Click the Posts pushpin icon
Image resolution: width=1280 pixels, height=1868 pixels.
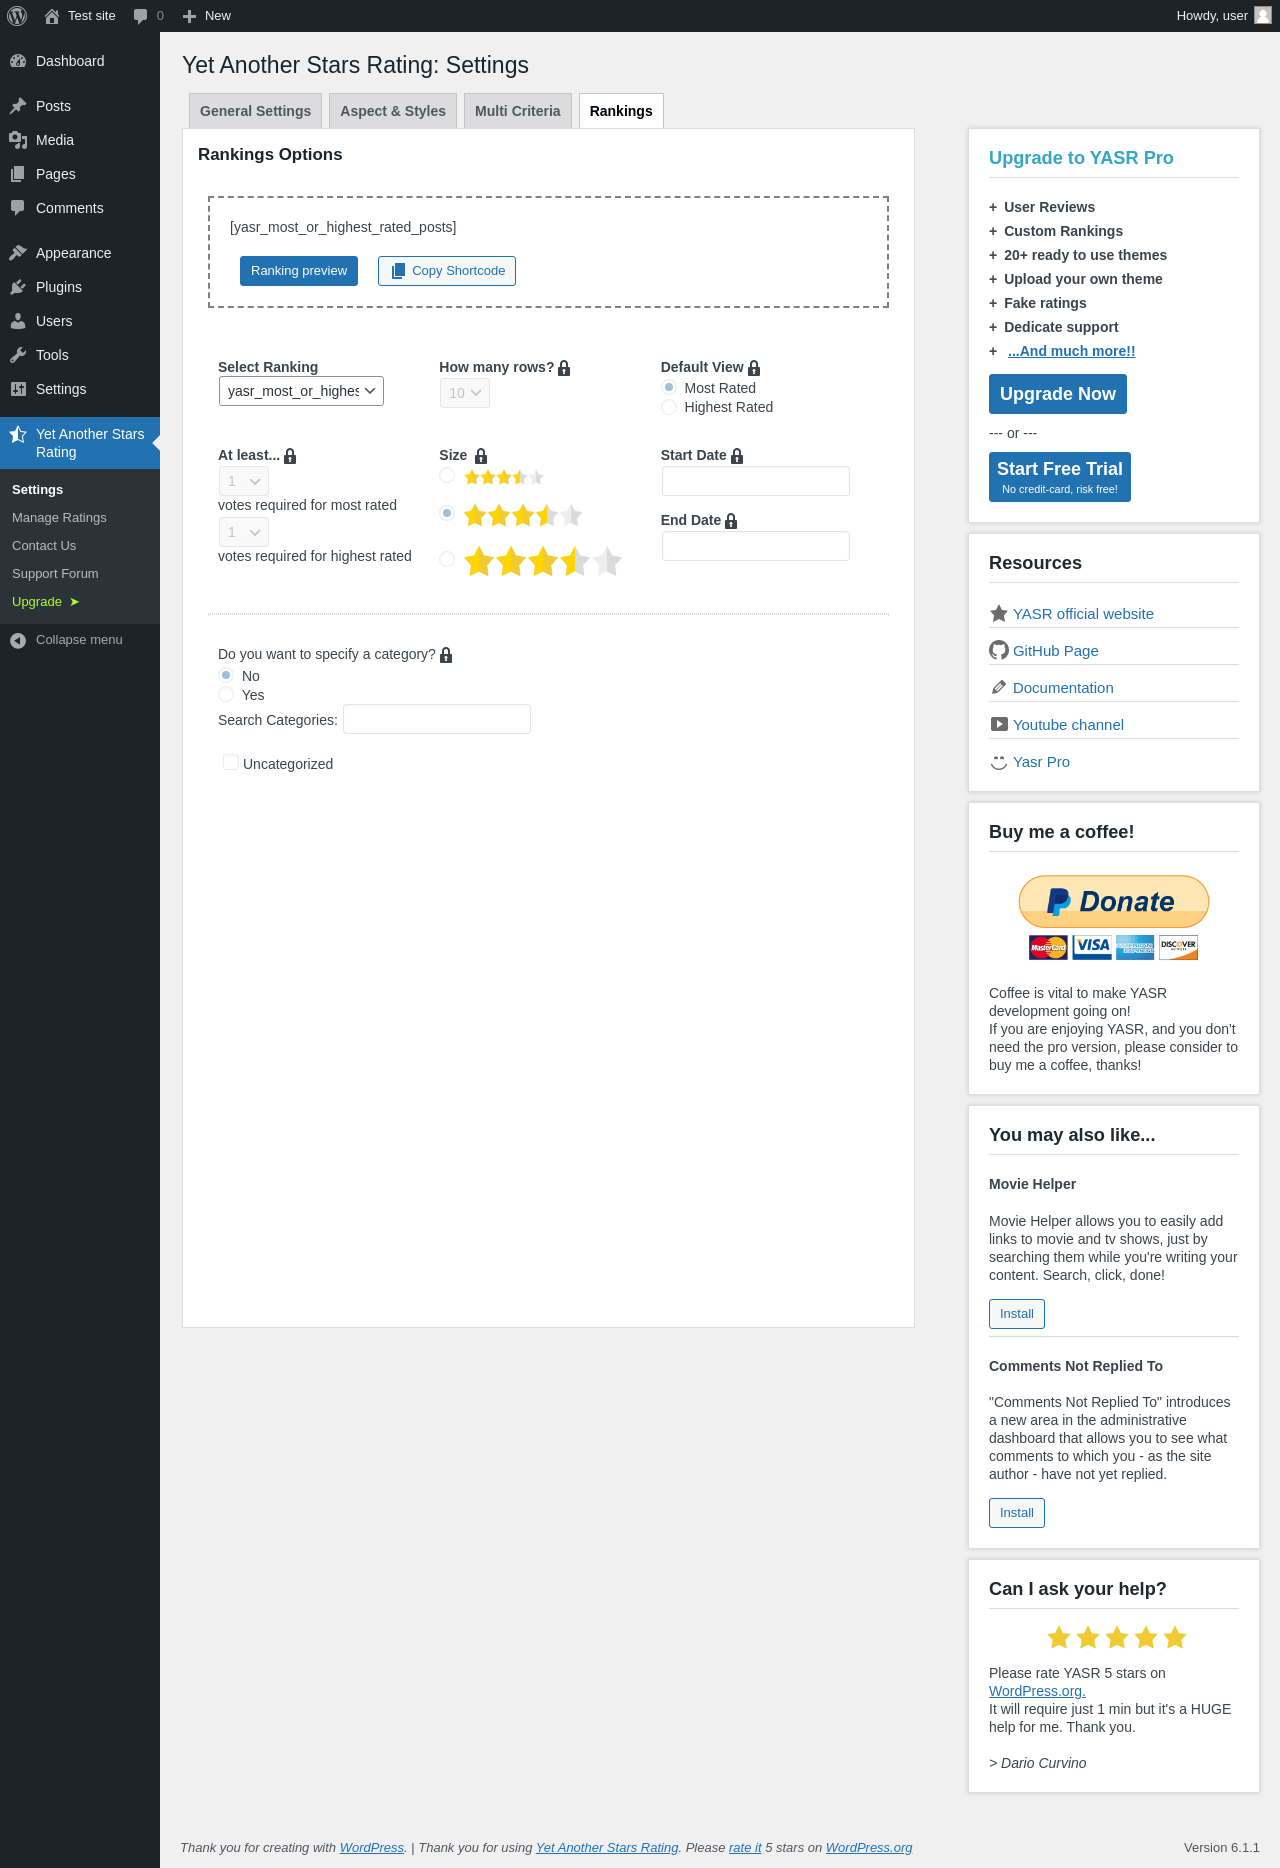point(18,106)
